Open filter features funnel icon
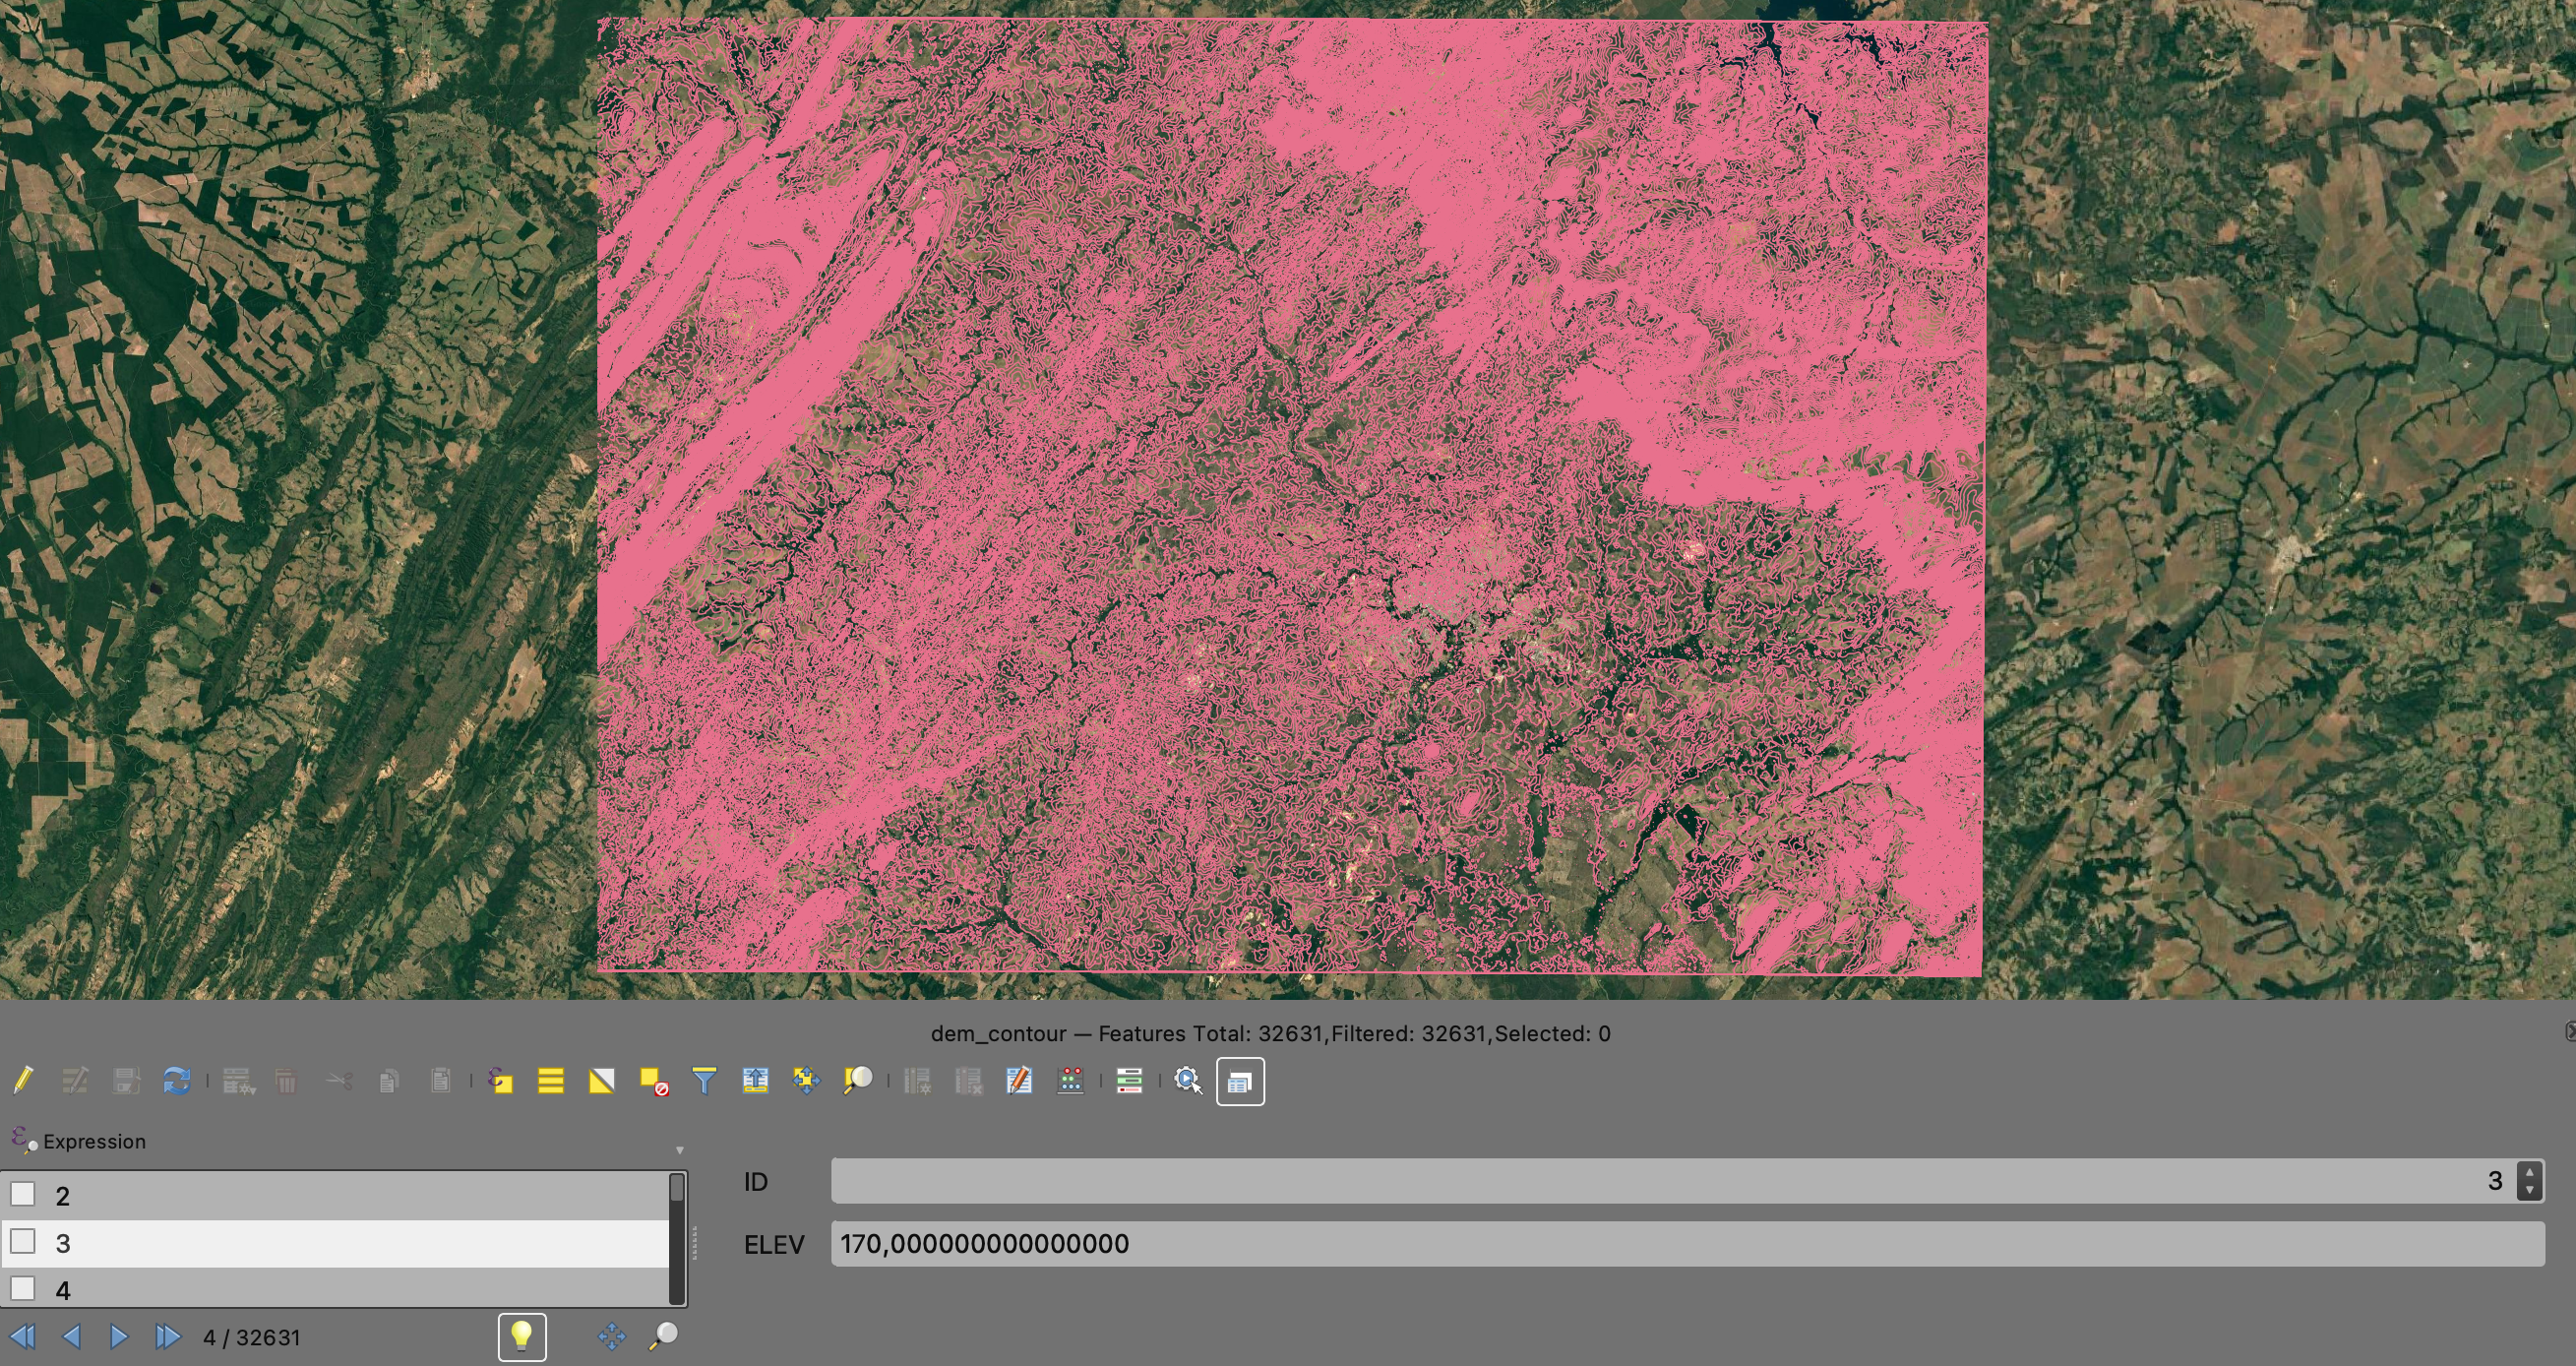The height and width of the screenshot is (1366, 2576). point(704,1081)
